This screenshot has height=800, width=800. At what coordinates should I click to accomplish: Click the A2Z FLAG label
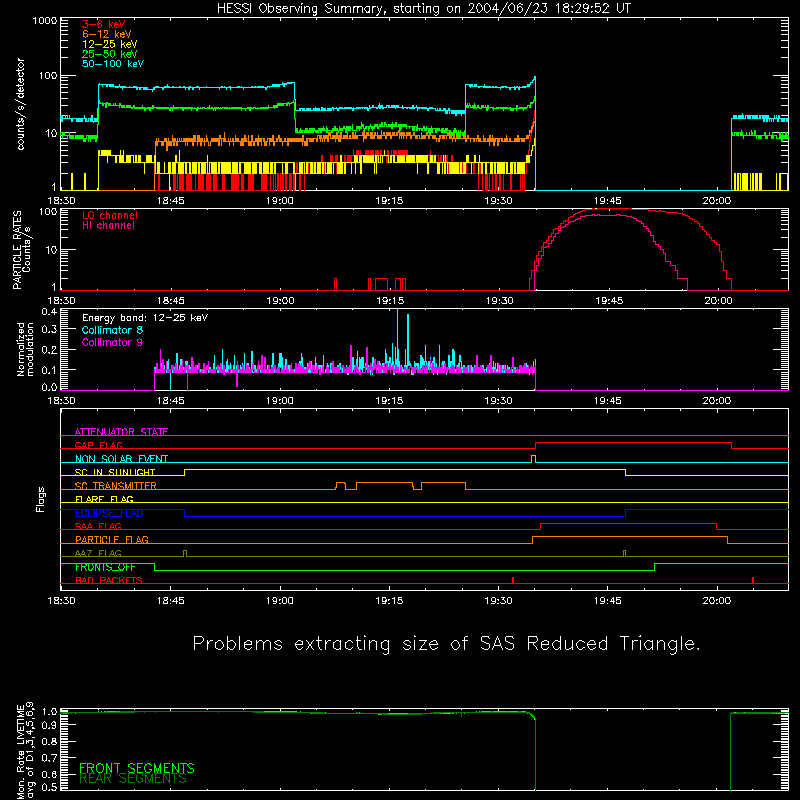(98, 553)
